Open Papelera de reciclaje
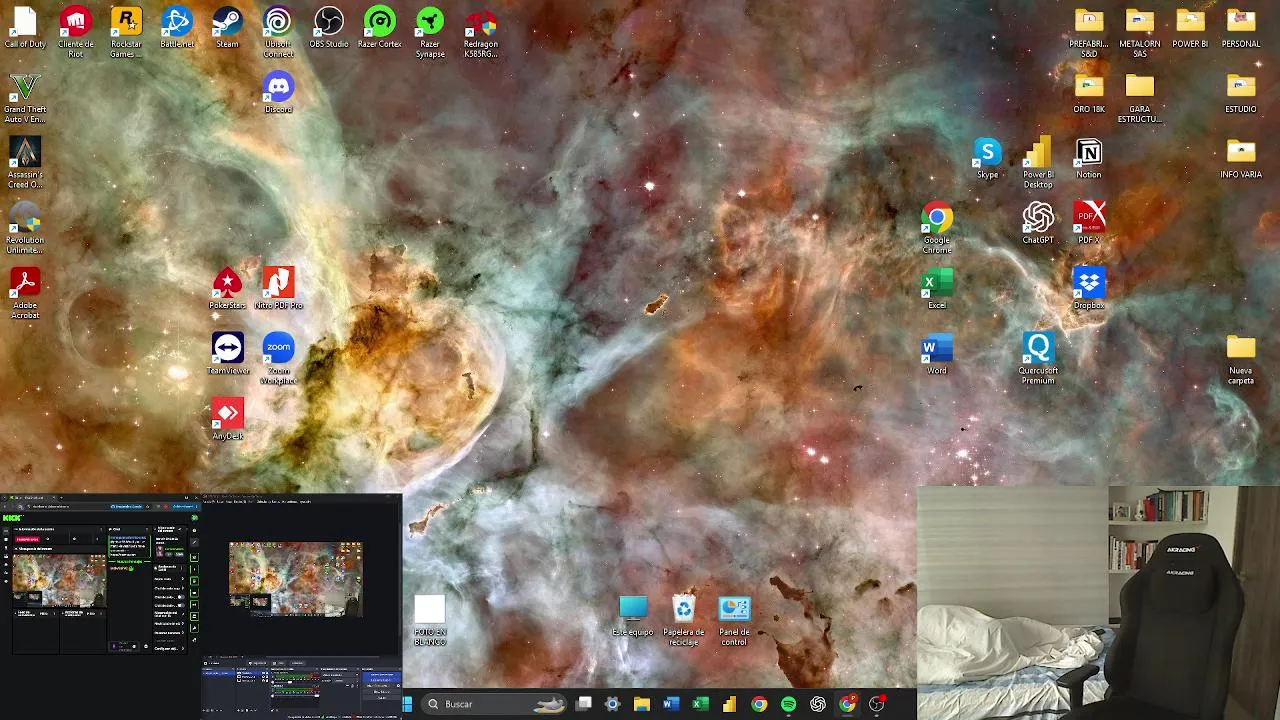This screenshot has width=1280, height=720. click(x=683, y=620)
